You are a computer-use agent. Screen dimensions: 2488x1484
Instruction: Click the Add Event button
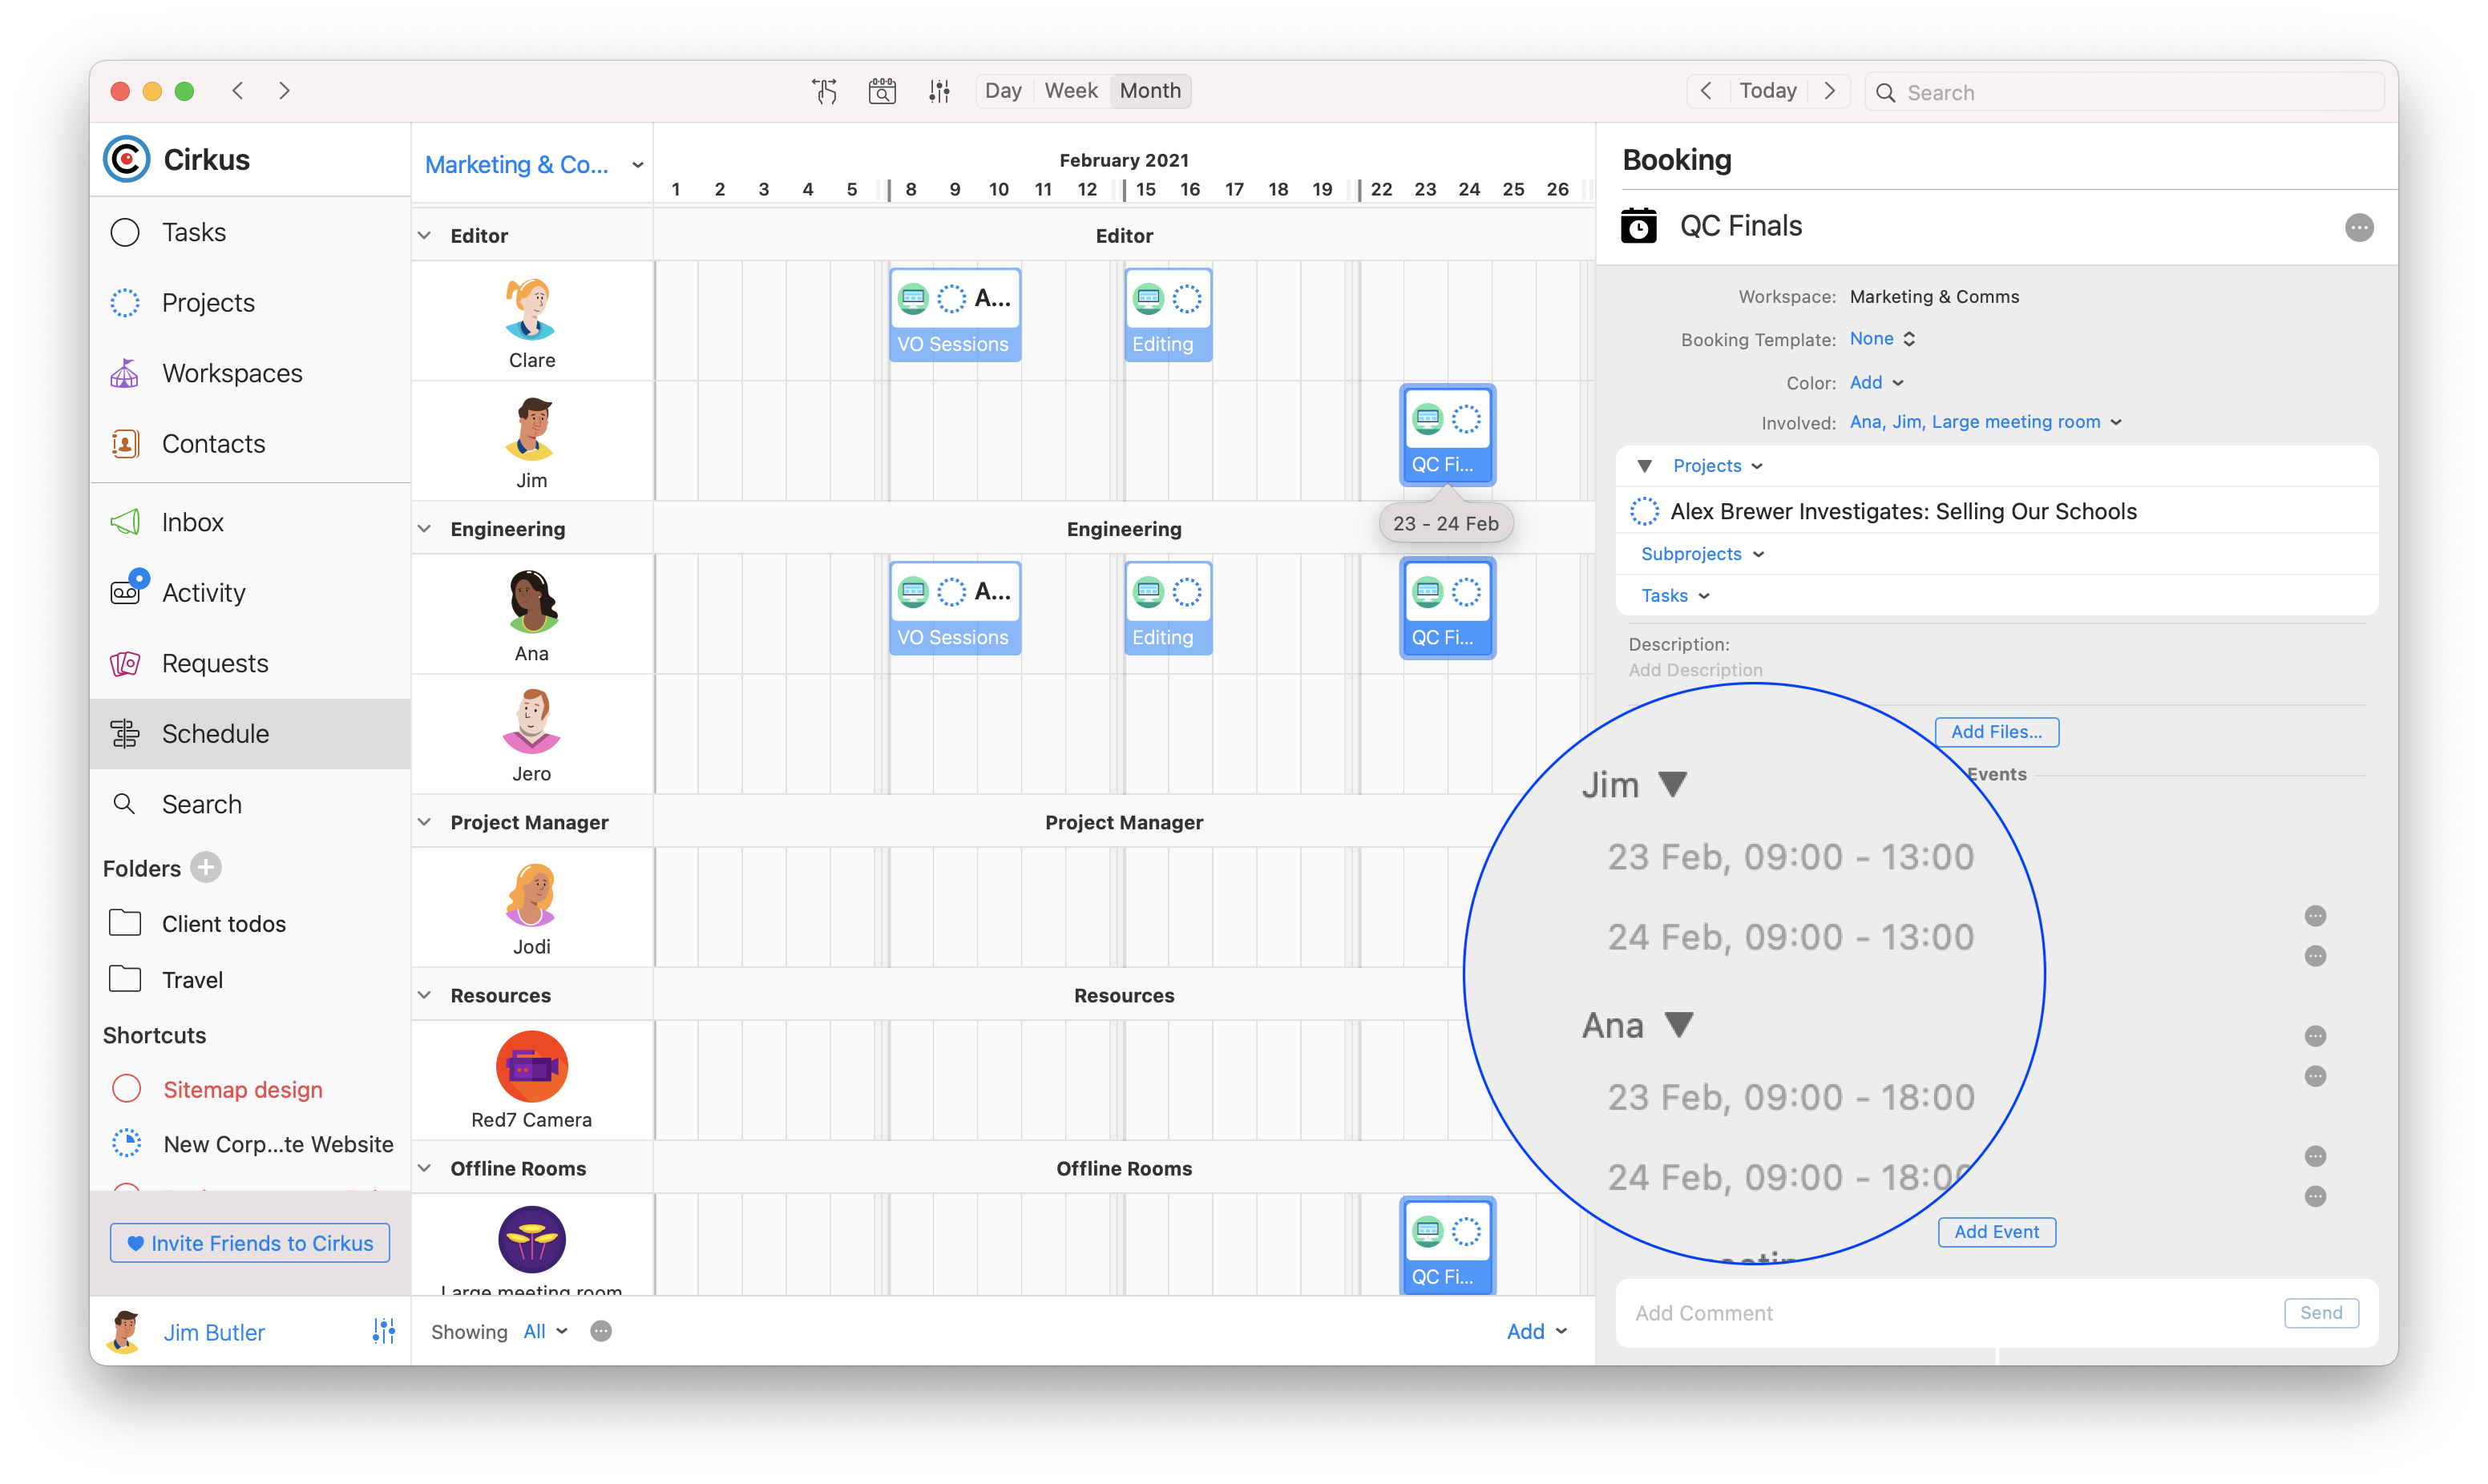click(1996, 1232)
